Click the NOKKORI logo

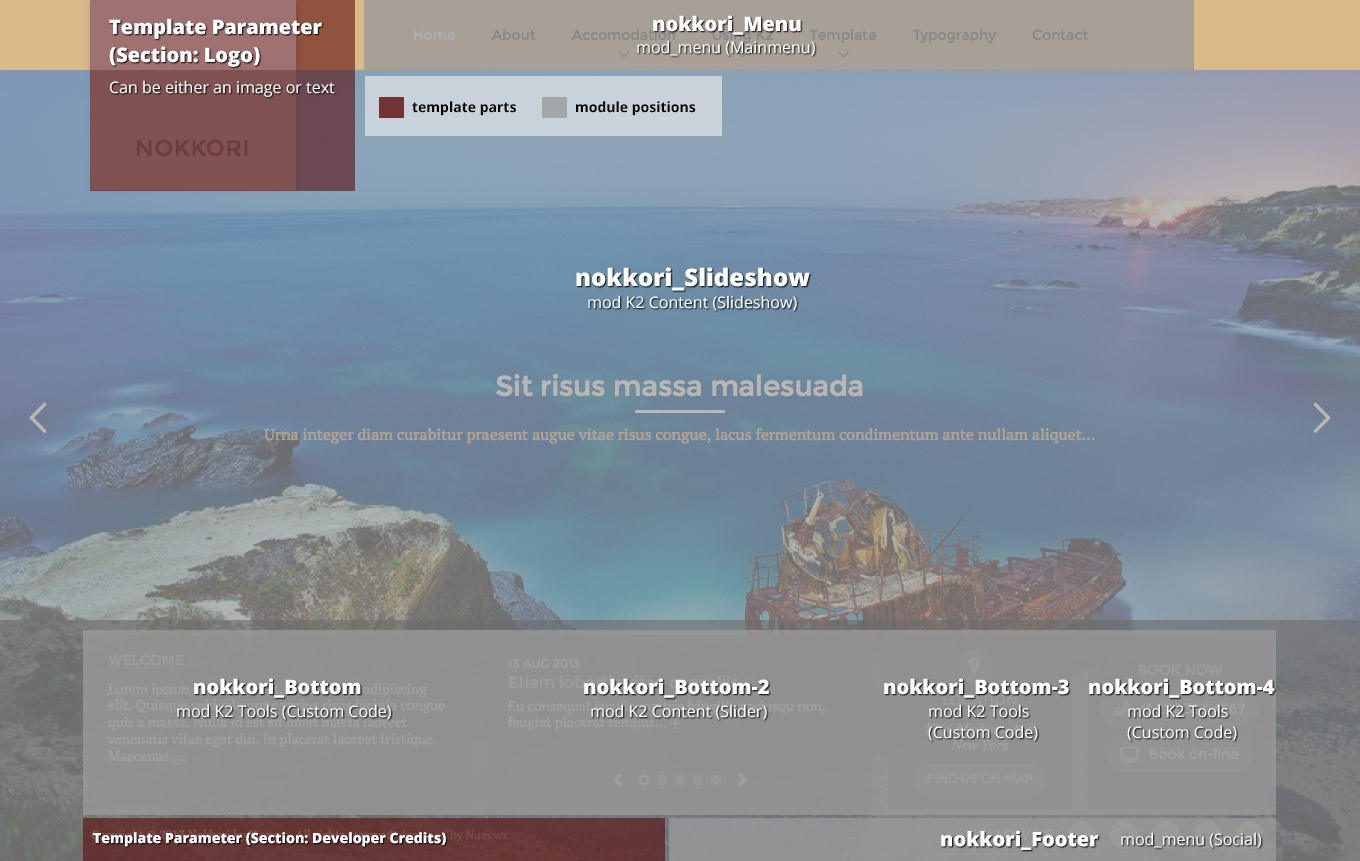(x=192, y=148)
